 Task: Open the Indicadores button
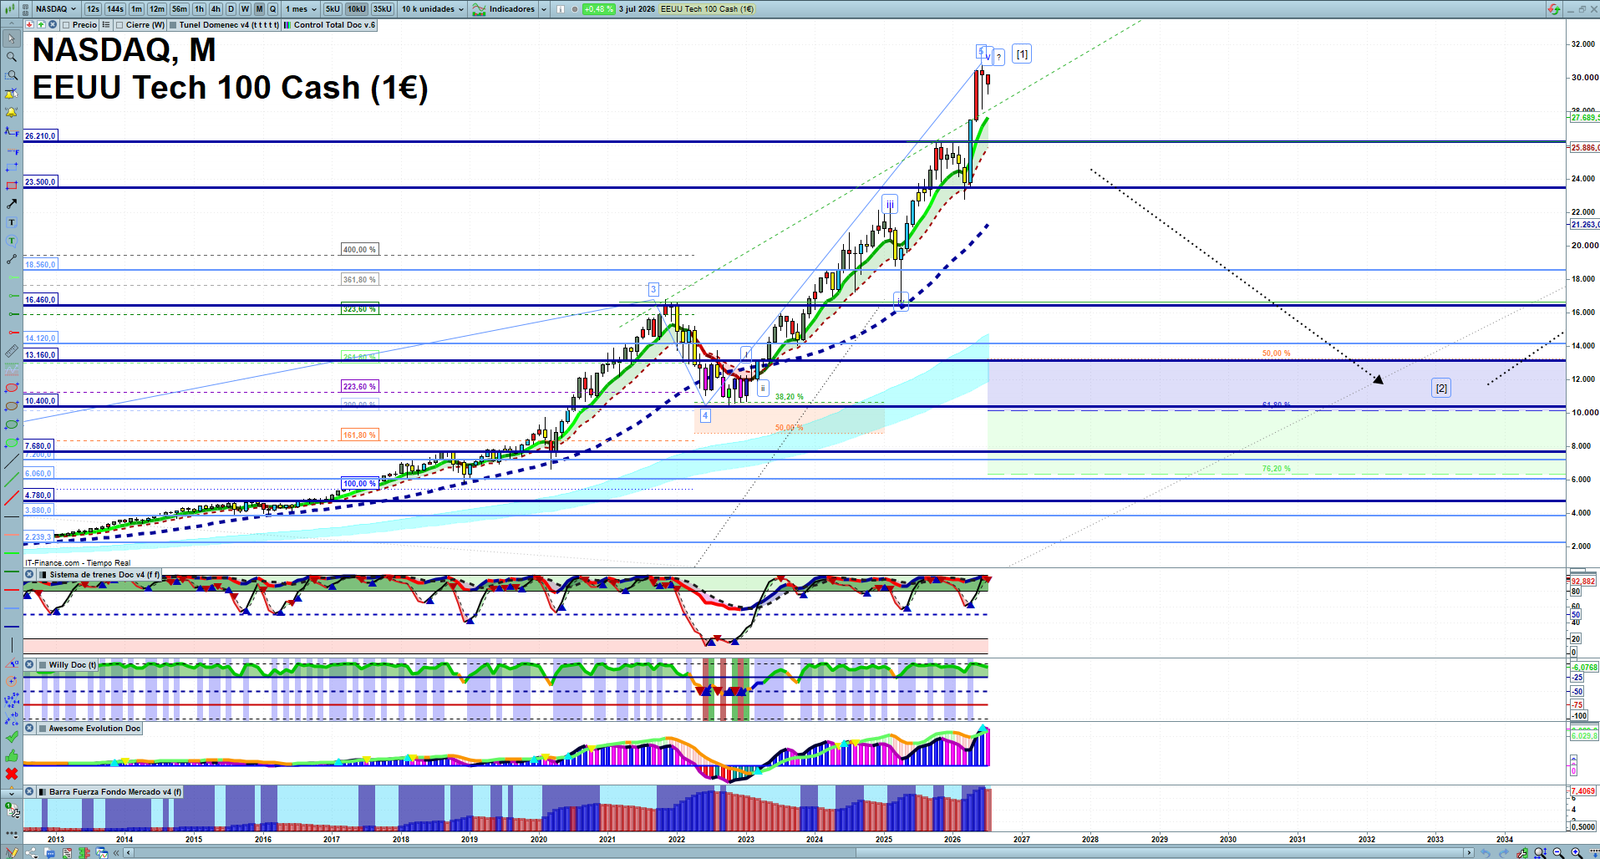504,9
